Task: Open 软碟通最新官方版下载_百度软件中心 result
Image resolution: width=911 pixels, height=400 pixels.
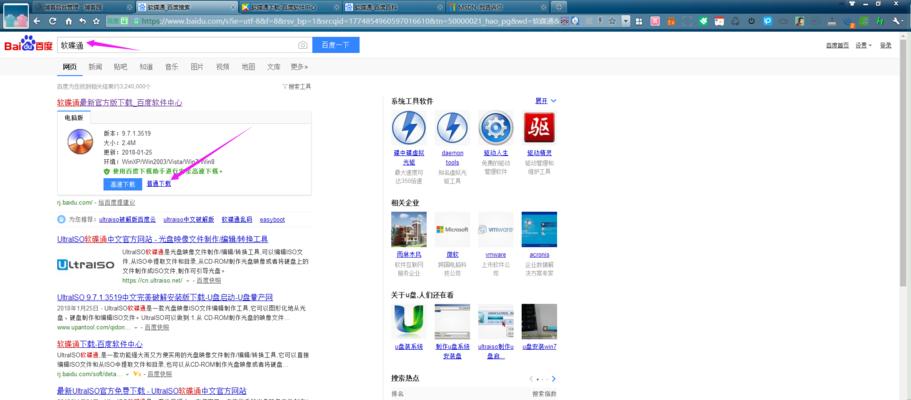Action: click(x=120, y=103)
